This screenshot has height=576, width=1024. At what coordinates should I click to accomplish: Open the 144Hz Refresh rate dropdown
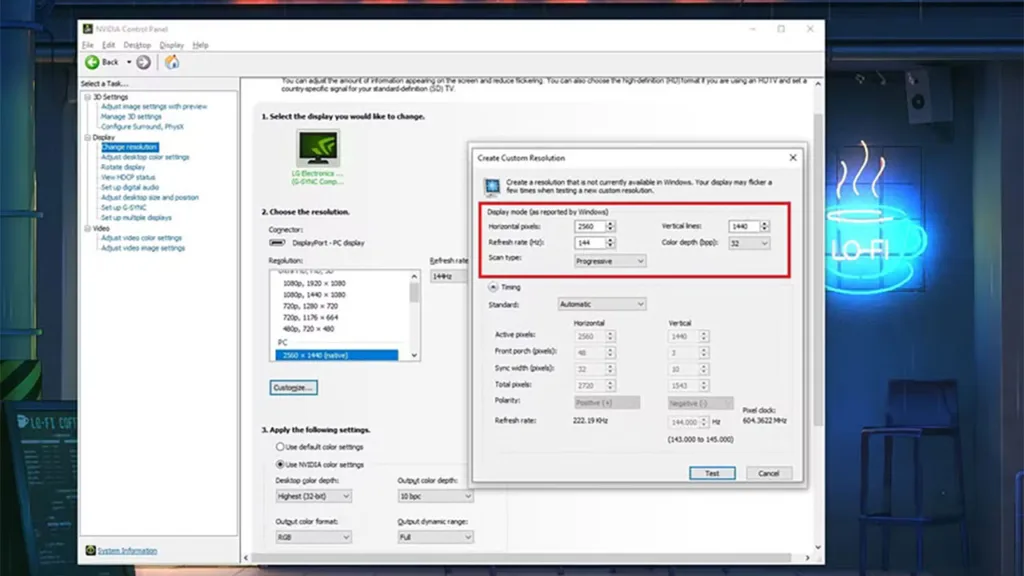449,276
